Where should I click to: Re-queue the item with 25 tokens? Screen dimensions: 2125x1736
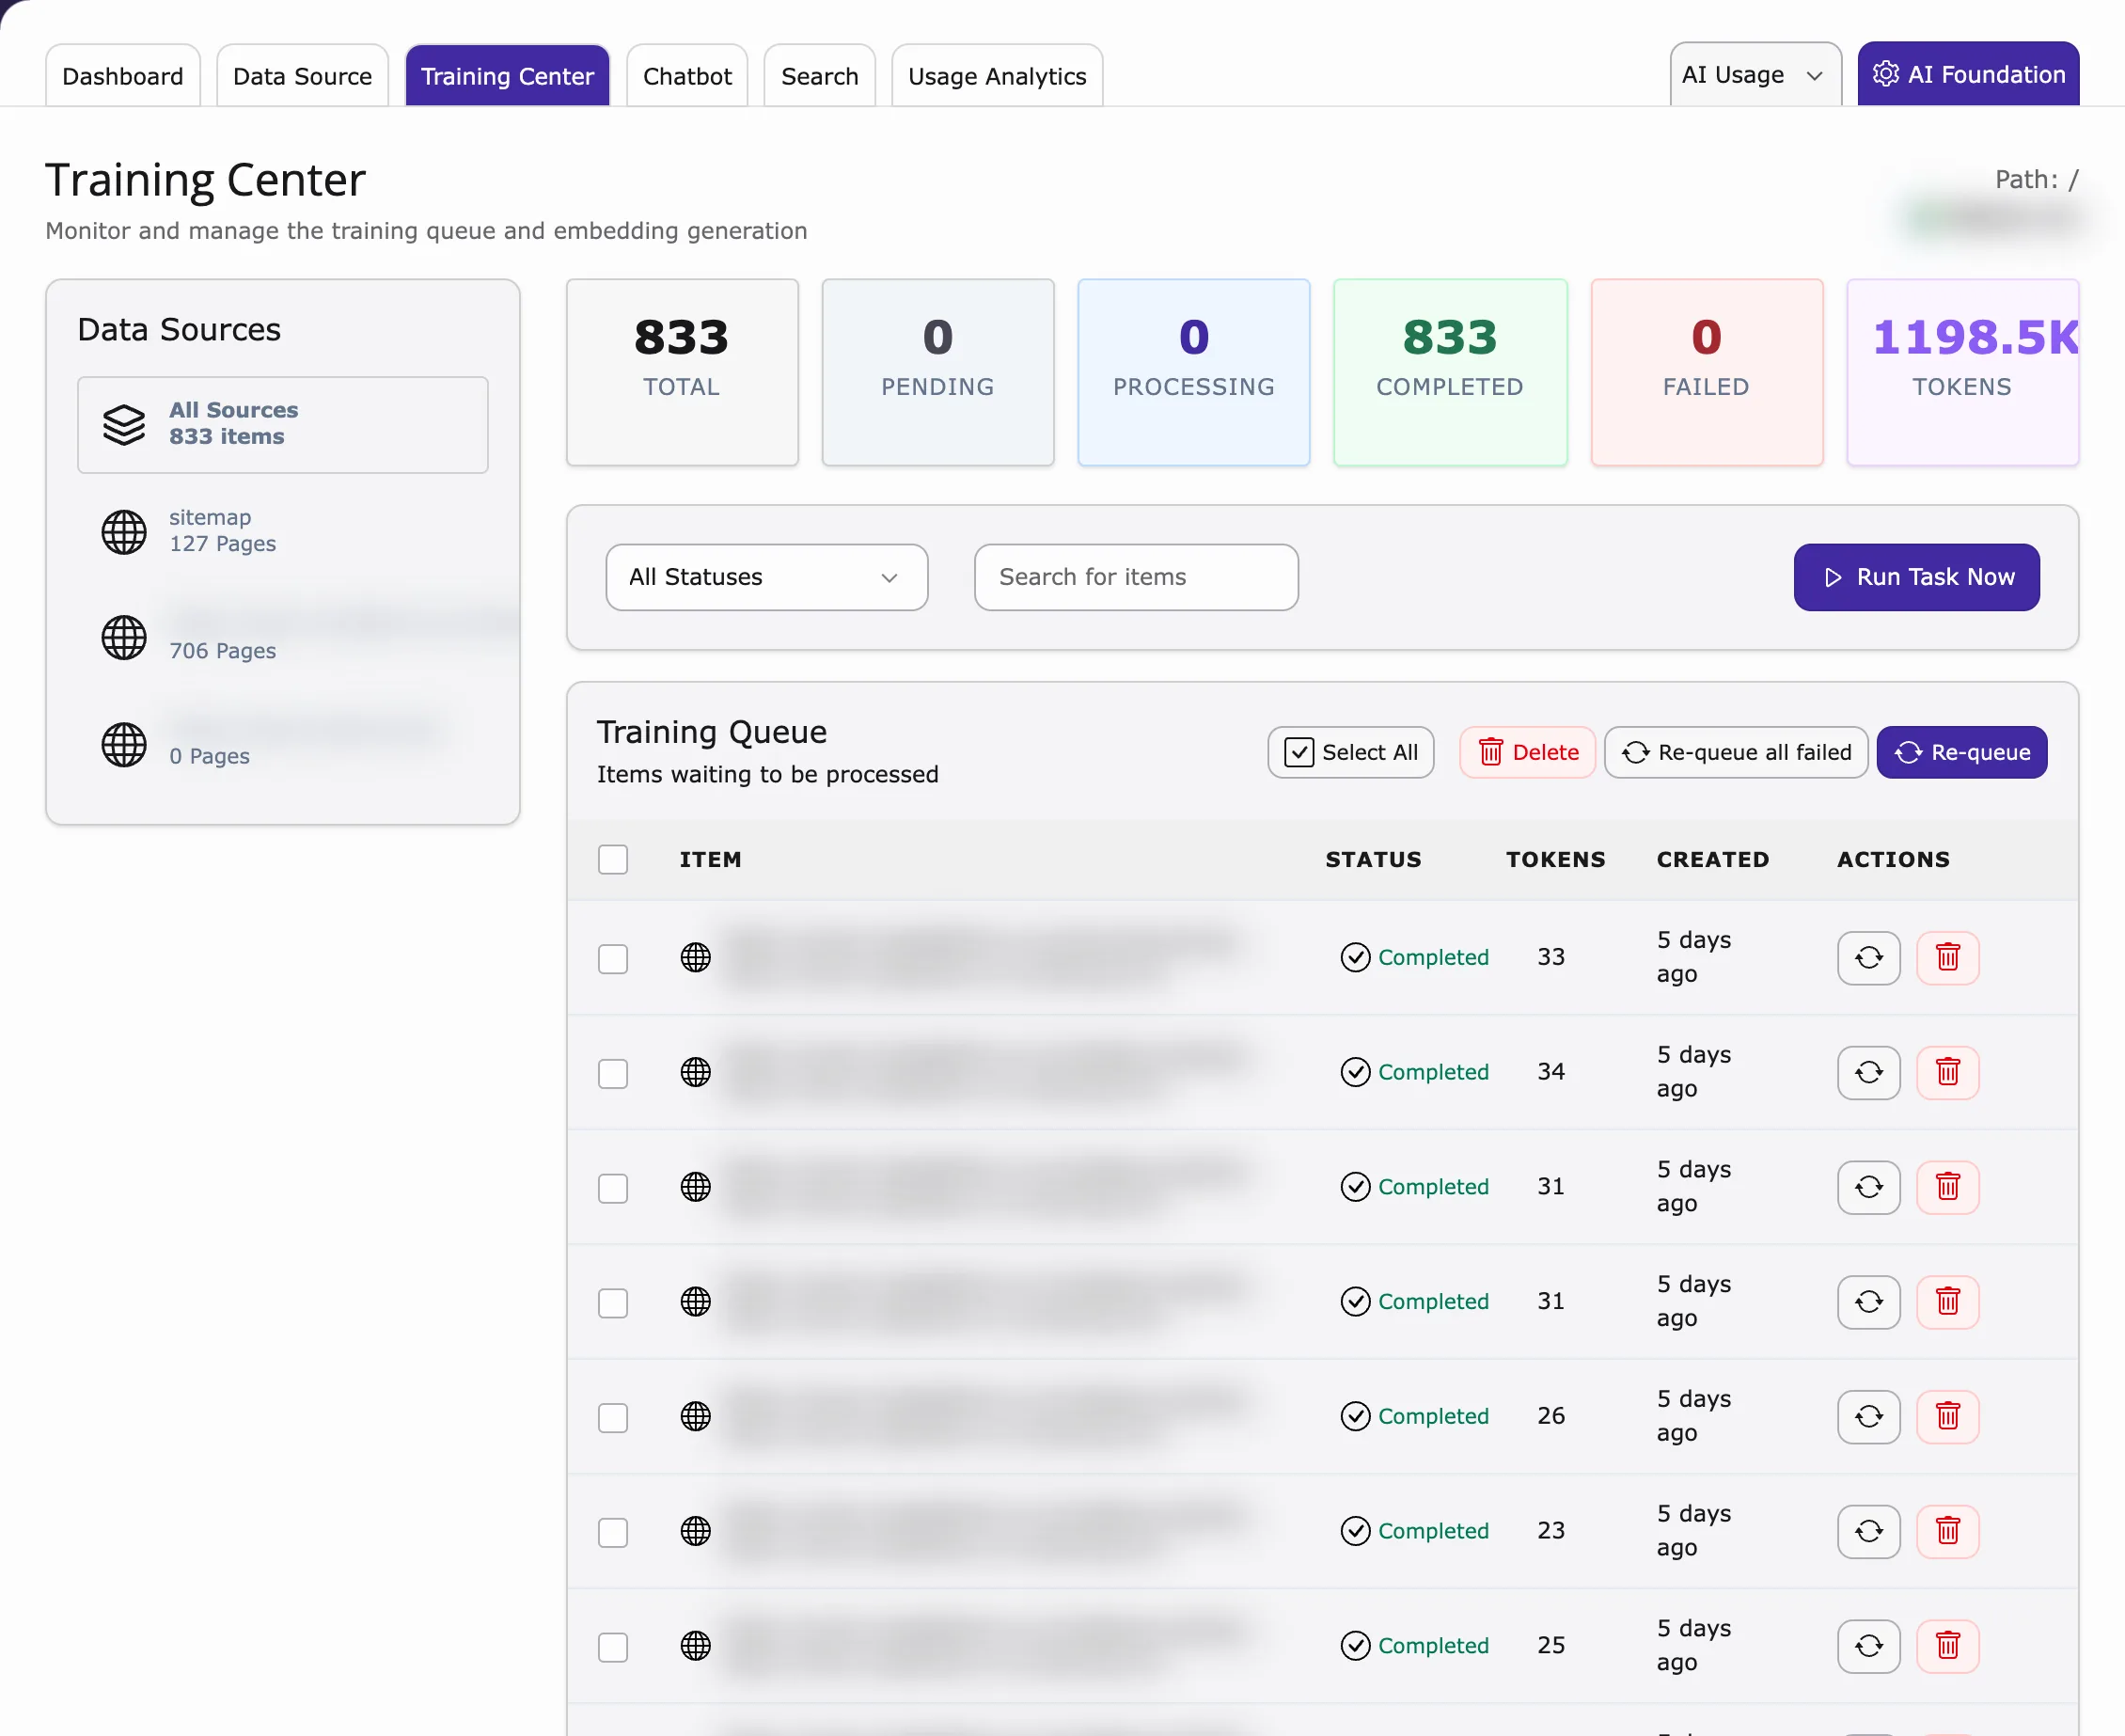coord(1868,1645)
